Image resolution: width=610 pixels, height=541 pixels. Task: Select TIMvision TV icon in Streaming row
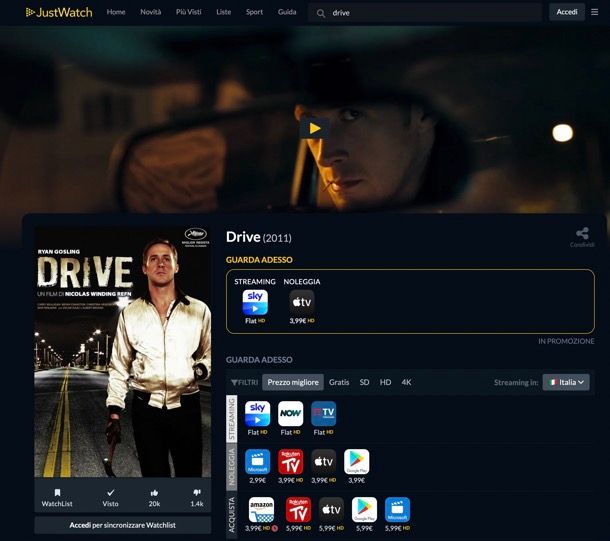pyautogui.click(x=324, y=413)
